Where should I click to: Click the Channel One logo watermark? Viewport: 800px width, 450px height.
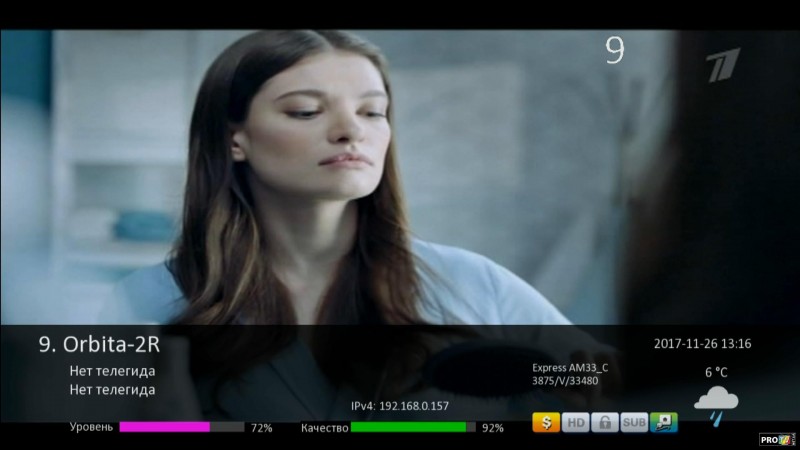pos(722,66)
